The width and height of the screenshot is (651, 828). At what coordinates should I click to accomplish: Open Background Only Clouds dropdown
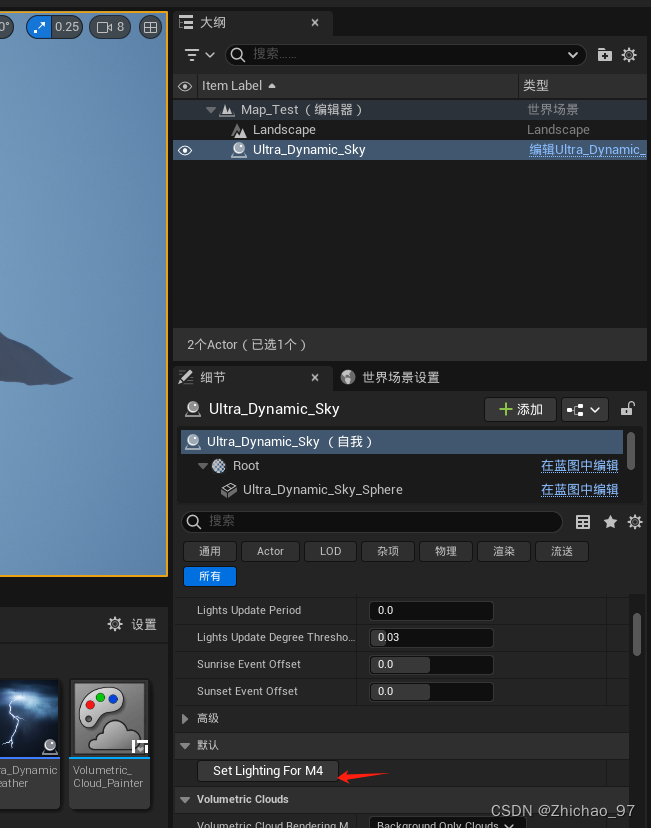pyautogui.click(x=447, y=824)
